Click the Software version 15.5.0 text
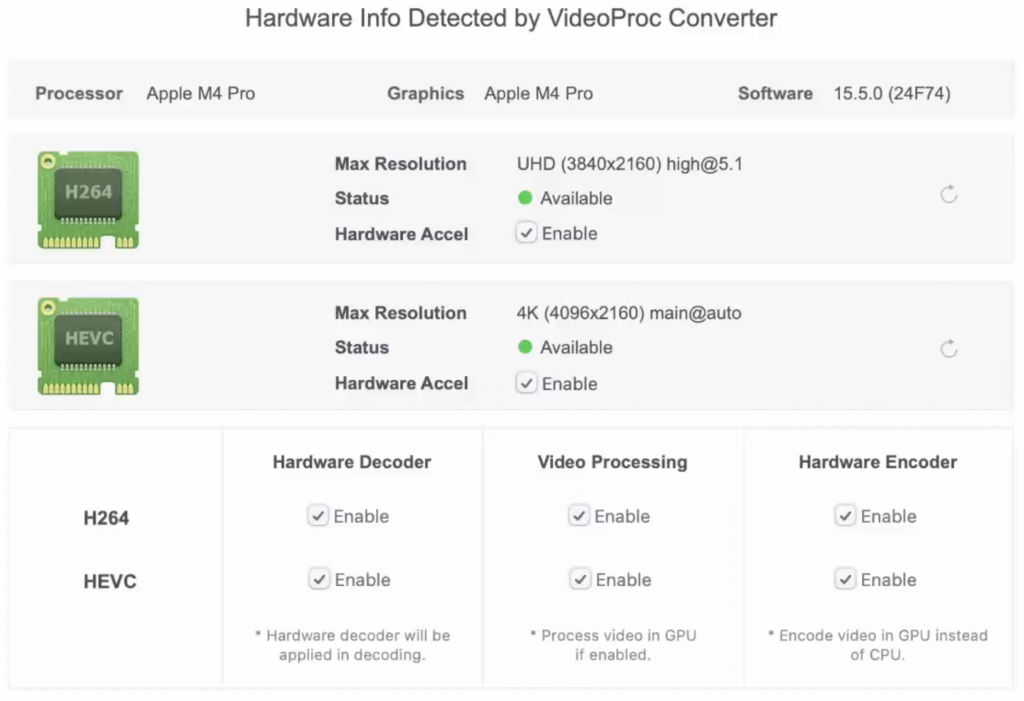1024x701 pixels. pyautogui.click(x=892, y=93)
